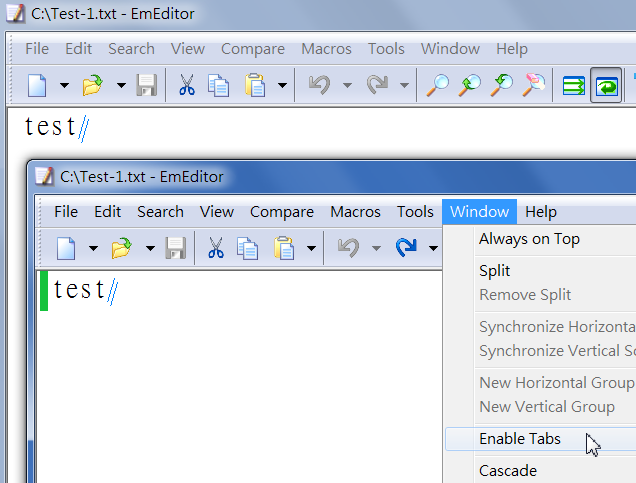Click Undo icon in front window
Viewport: 636px width, 483px height.
coord(348,248)
